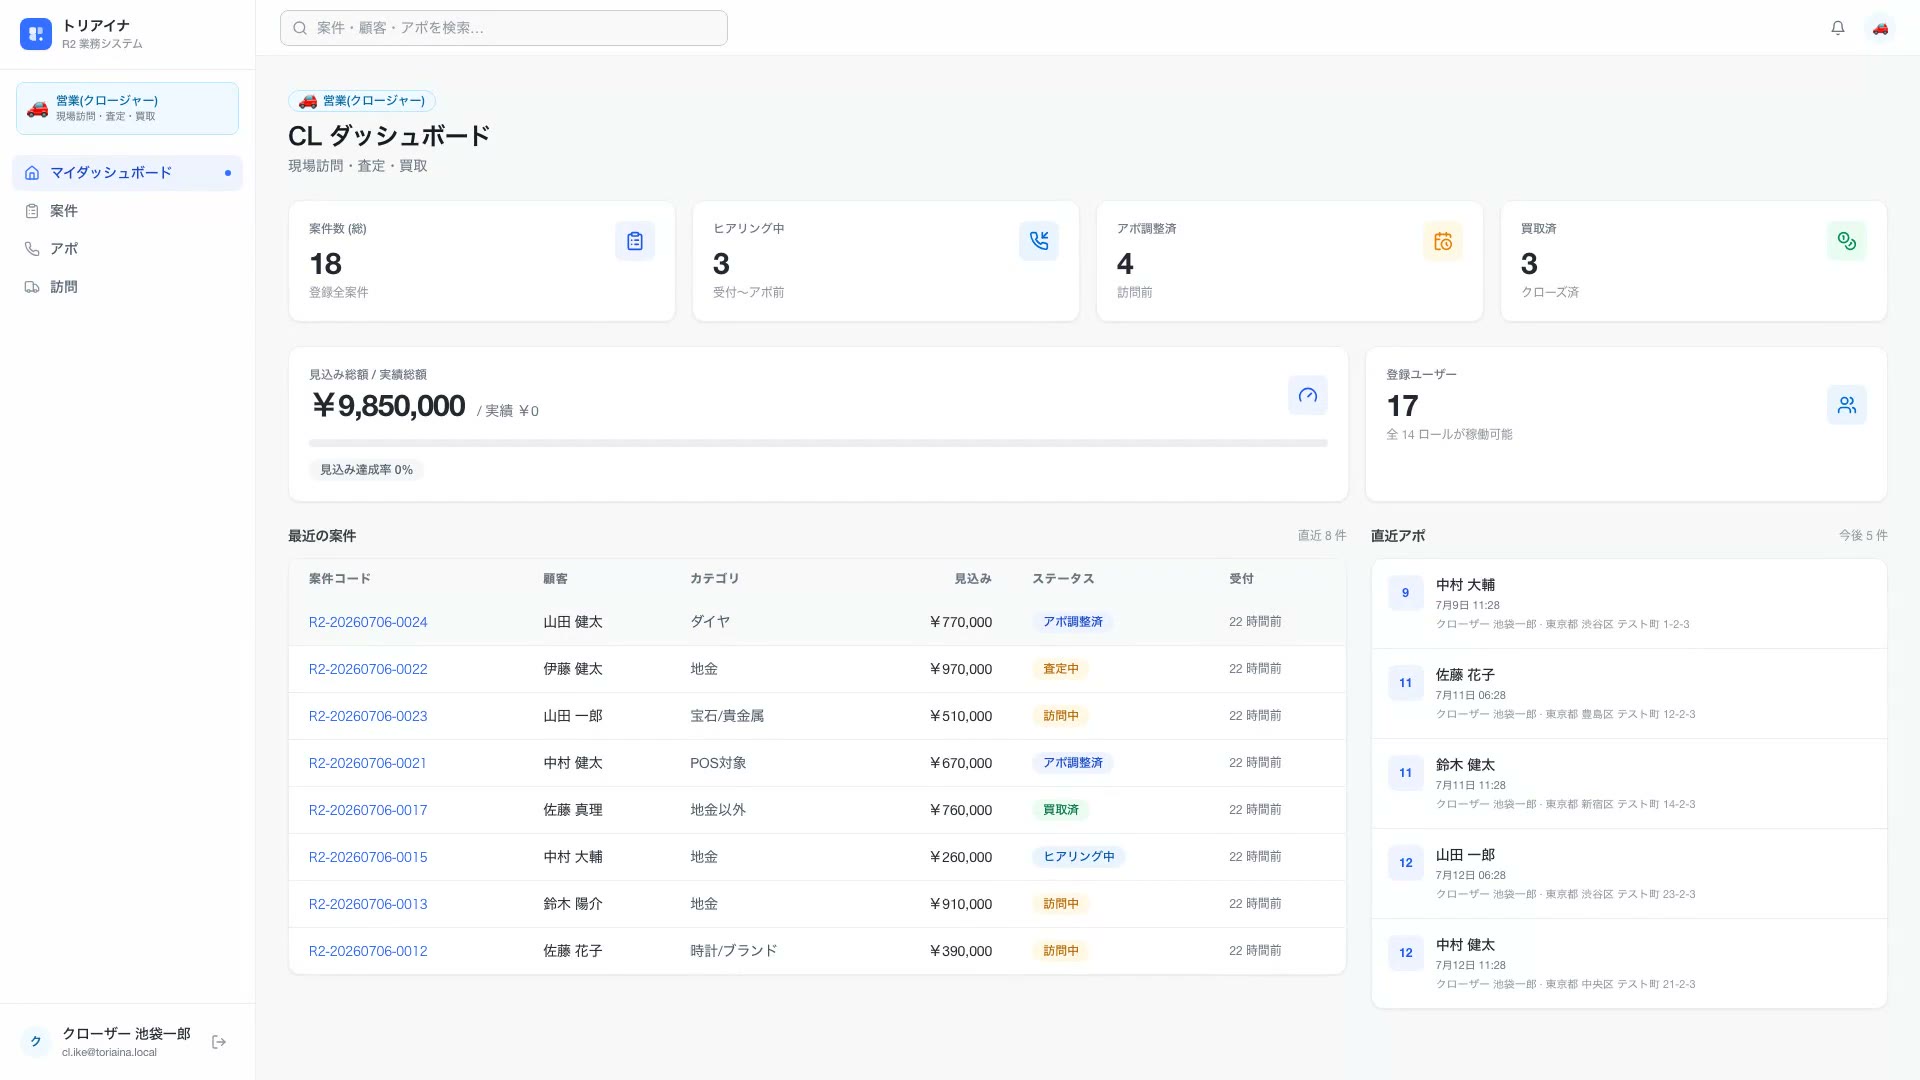Click the ク avatar circle in sidebar footer
The height and width of the screenshot is (1080, 1920).
pos(36,1042)
